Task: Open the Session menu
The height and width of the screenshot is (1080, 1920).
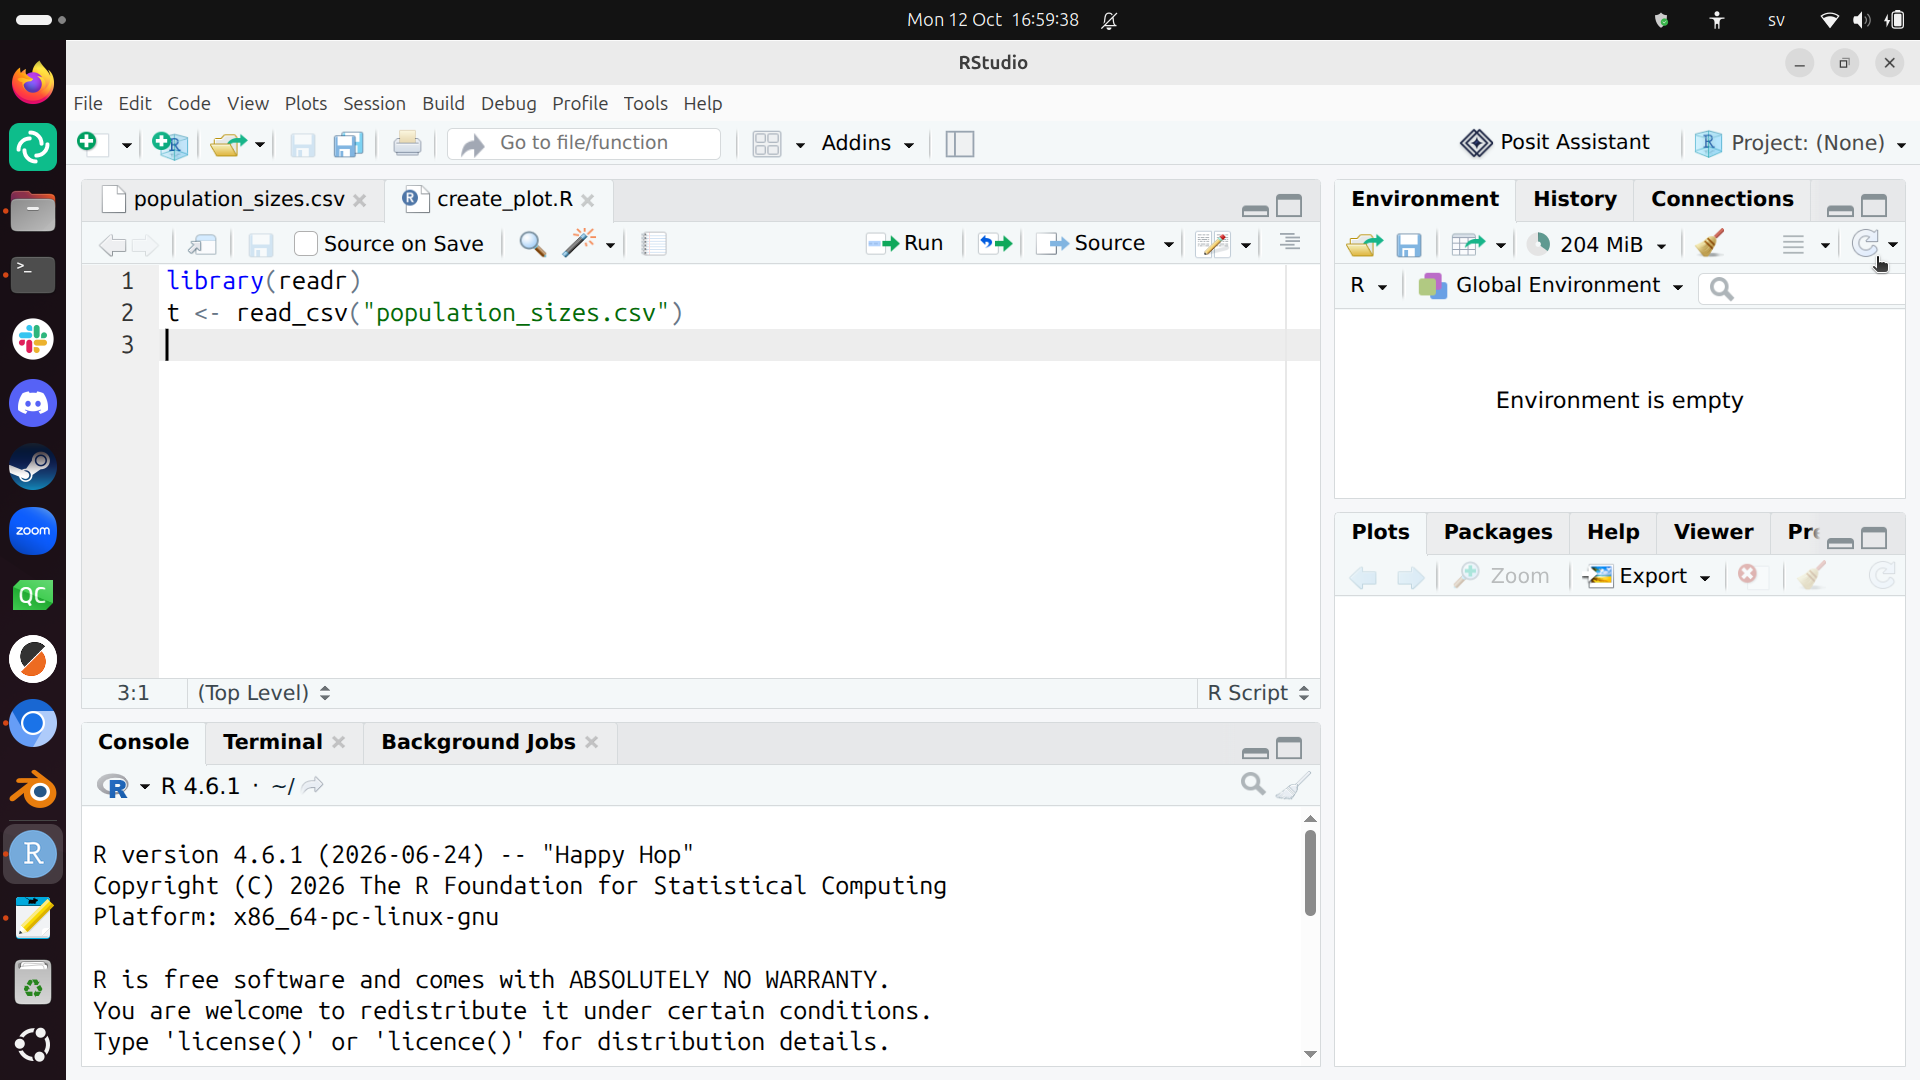Action: [x=374, y=103]
